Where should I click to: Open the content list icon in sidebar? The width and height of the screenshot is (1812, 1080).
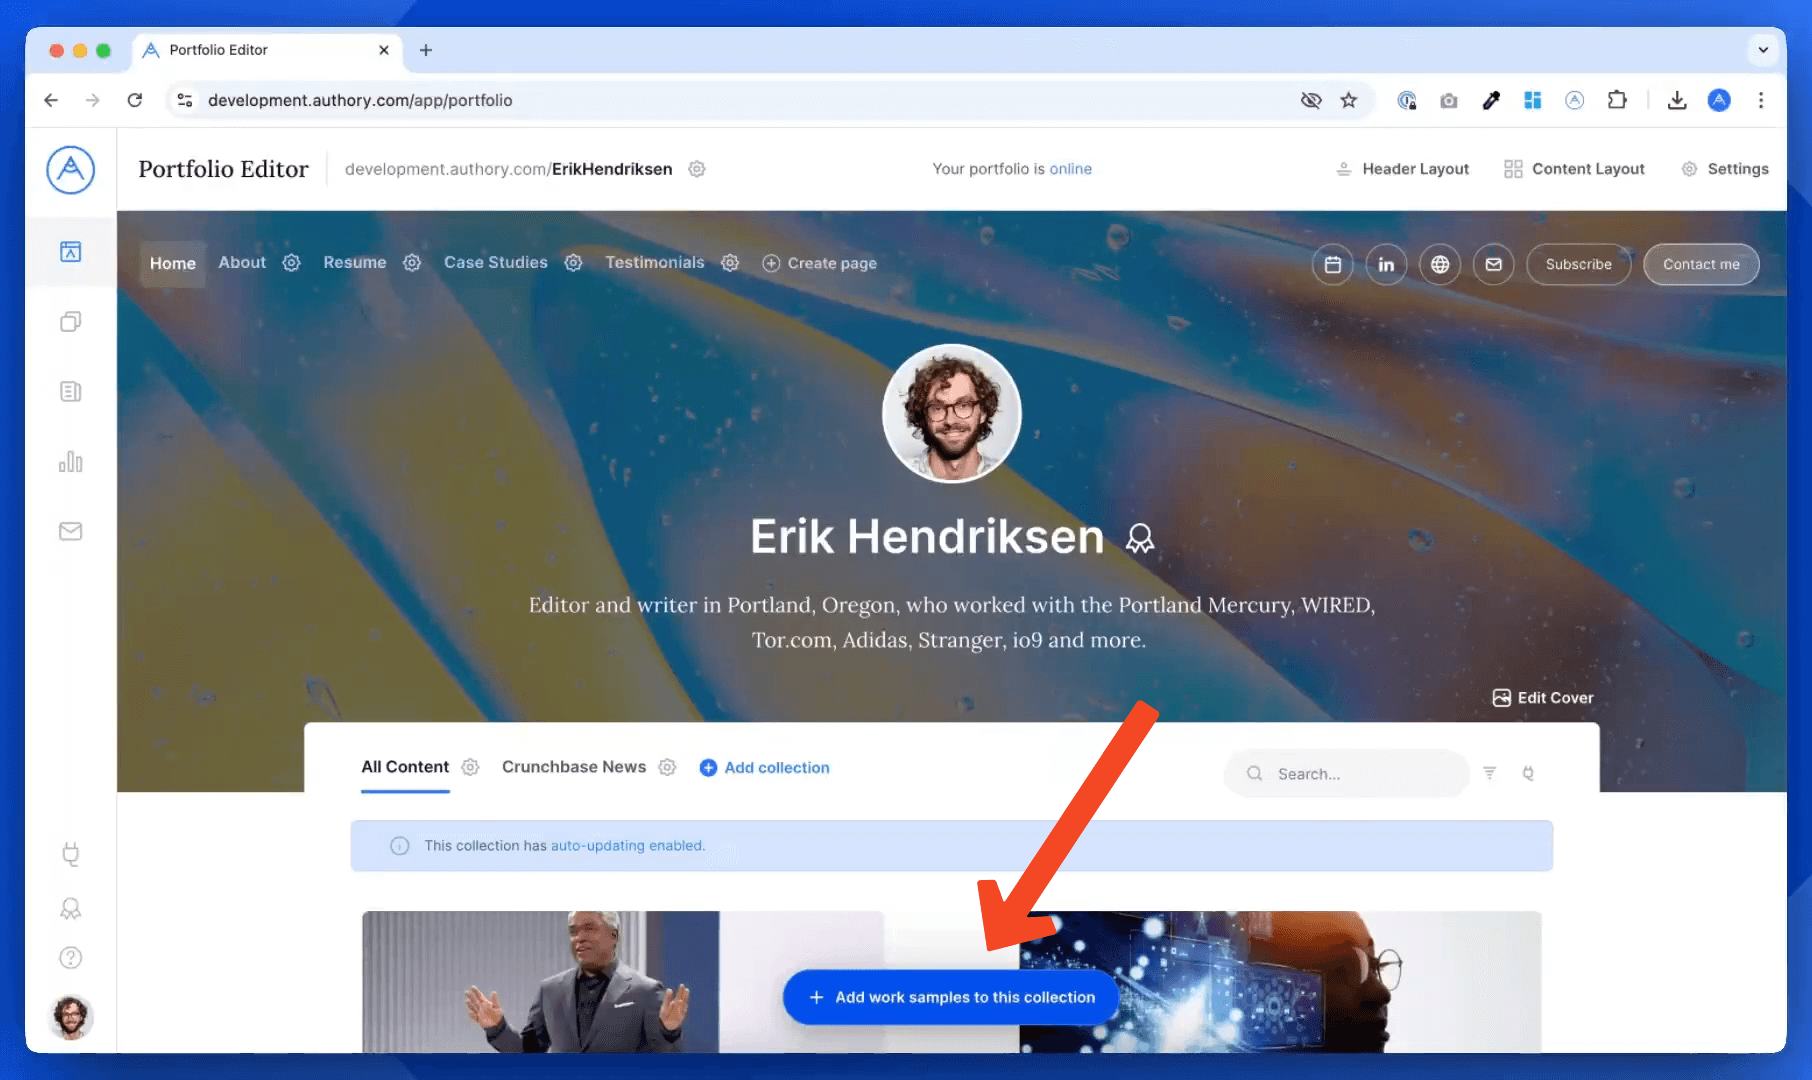[x=70, y=391]
